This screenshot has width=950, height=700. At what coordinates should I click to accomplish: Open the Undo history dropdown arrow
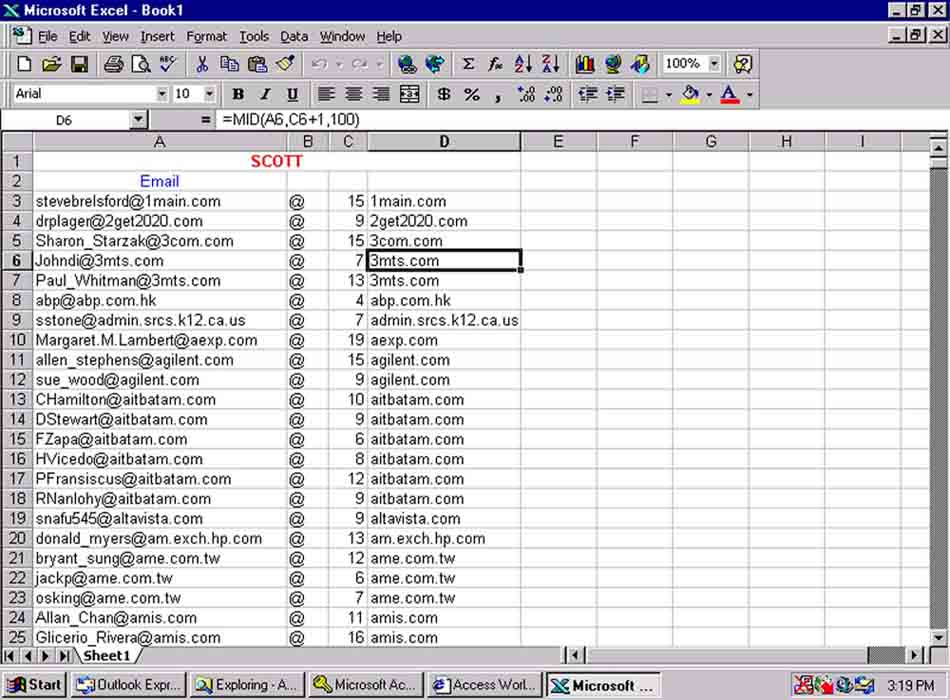pos(339,64)
